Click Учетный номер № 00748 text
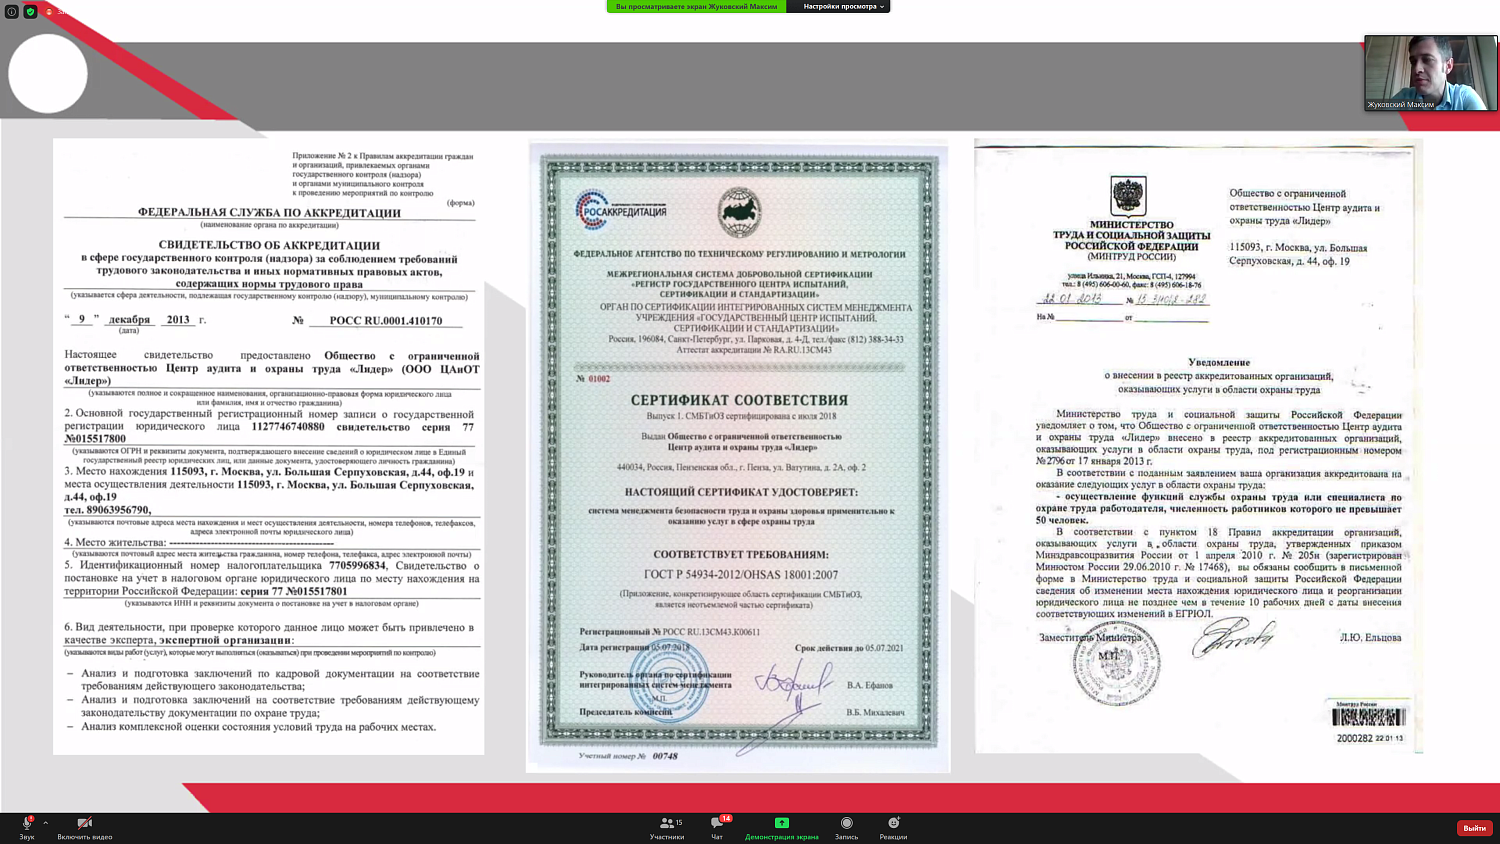The width and height of the screenshot is (1500, 844). 628,756
